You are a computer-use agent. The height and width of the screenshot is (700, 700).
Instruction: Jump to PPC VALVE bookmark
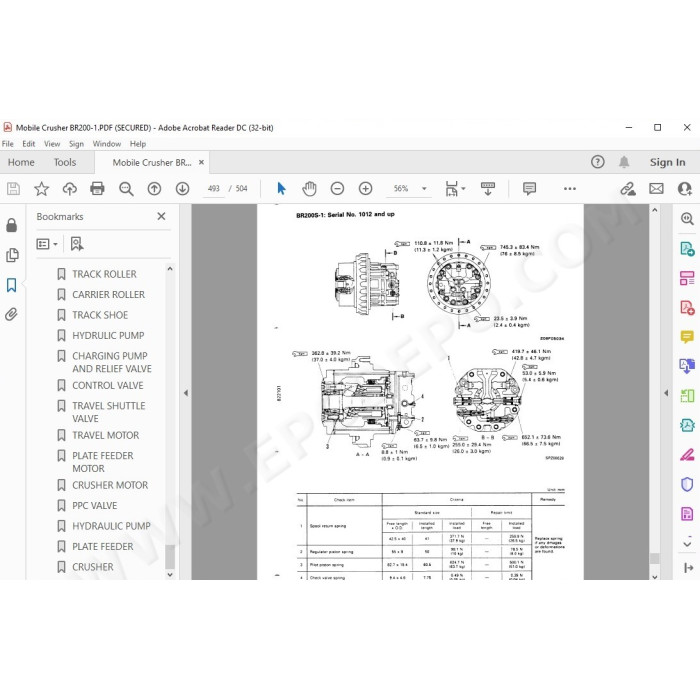click(x=95, y=506)
